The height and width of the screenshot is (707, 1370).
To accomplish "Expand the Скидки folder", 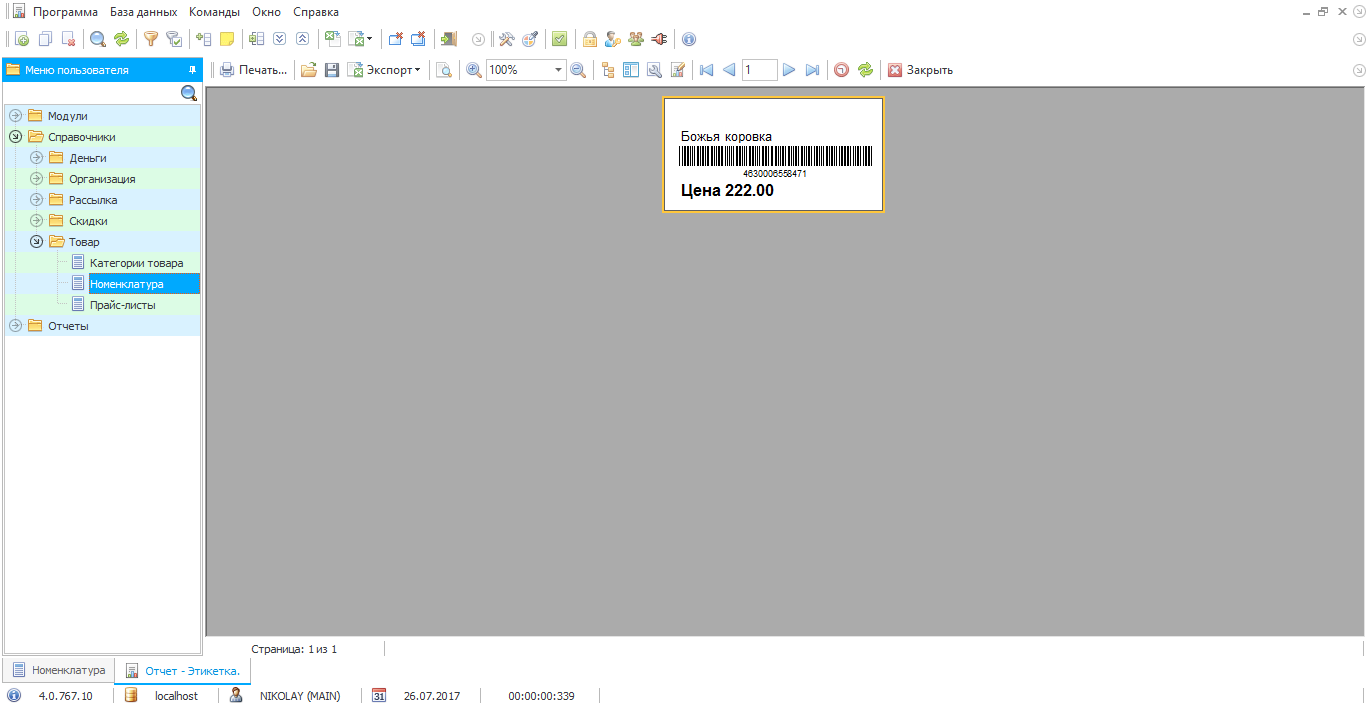I will point(36,221).
